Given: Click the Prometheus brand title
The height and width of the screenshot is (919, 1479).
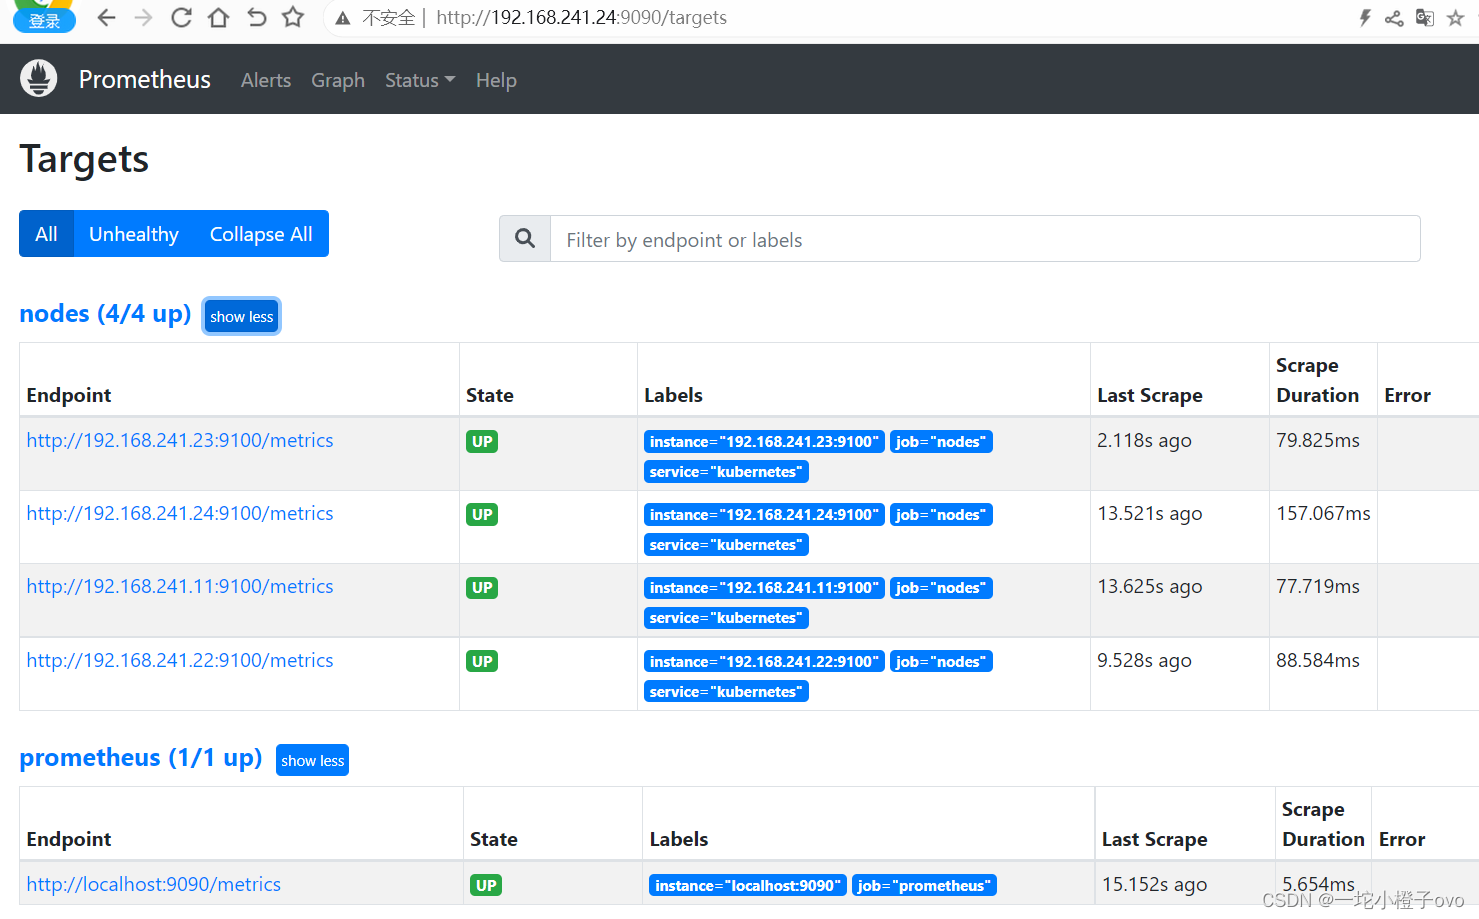Looking at the screenshot, I should click(x=145, y=79).
